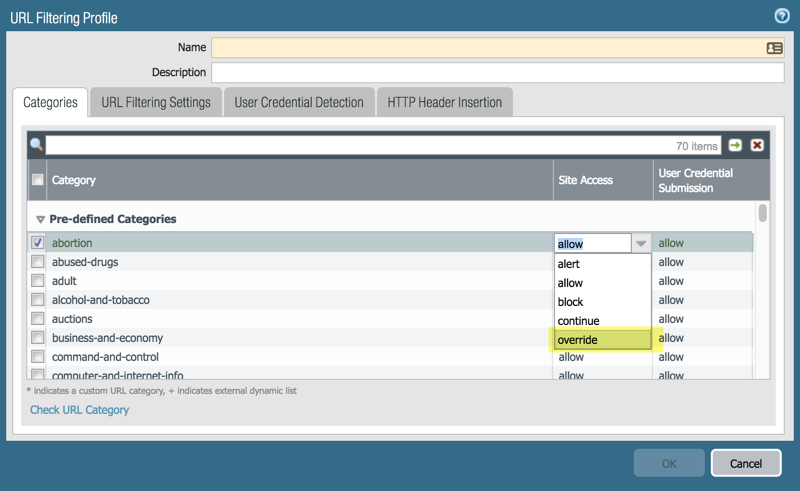Screen dimensions: 800x491
Task: Click the help question mark icon
Action: click(782, 16)
